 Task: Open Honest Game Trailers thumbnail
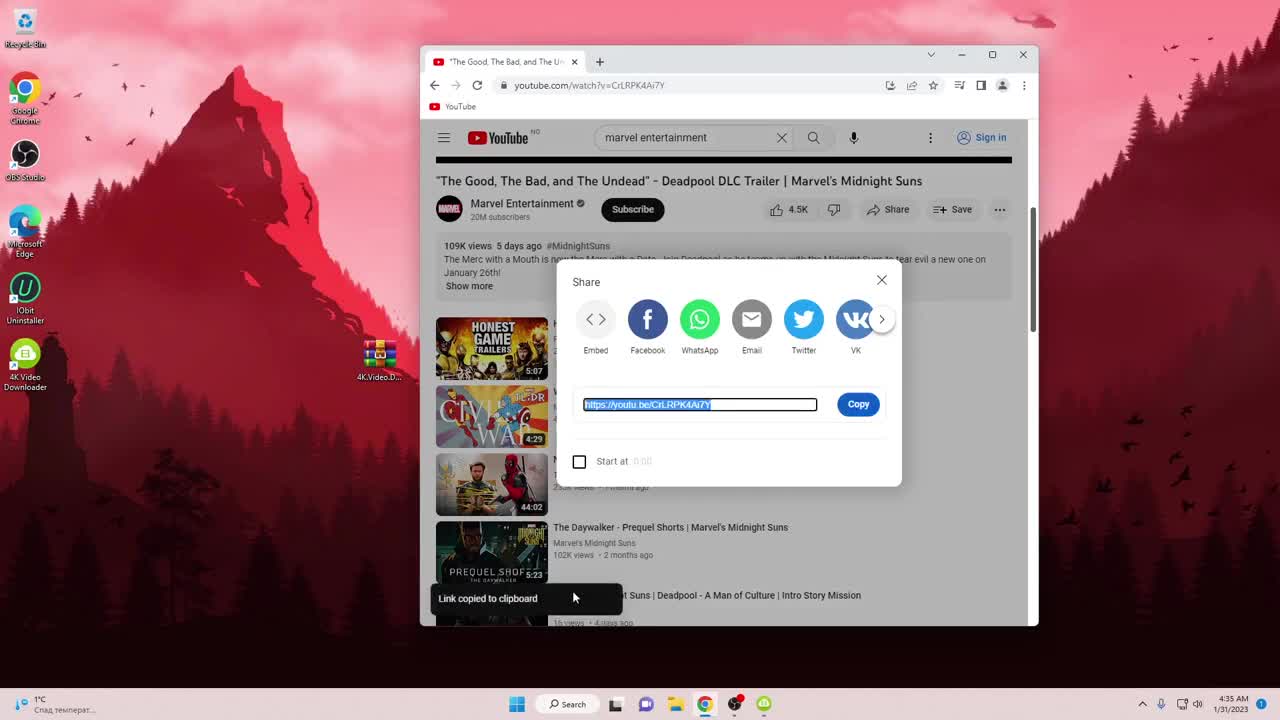tap(492, 348)
